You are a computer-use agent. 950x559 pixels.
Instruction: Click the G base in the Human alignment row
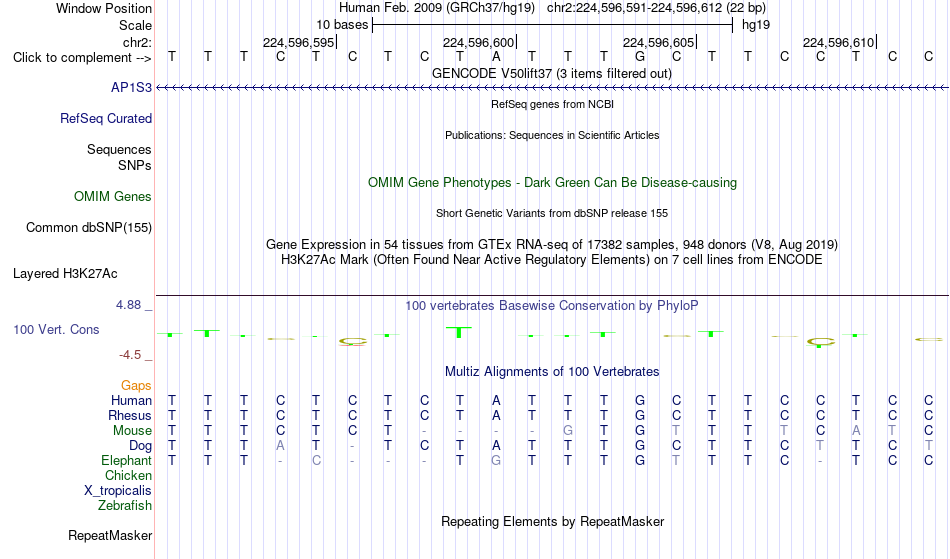[640, 400]
